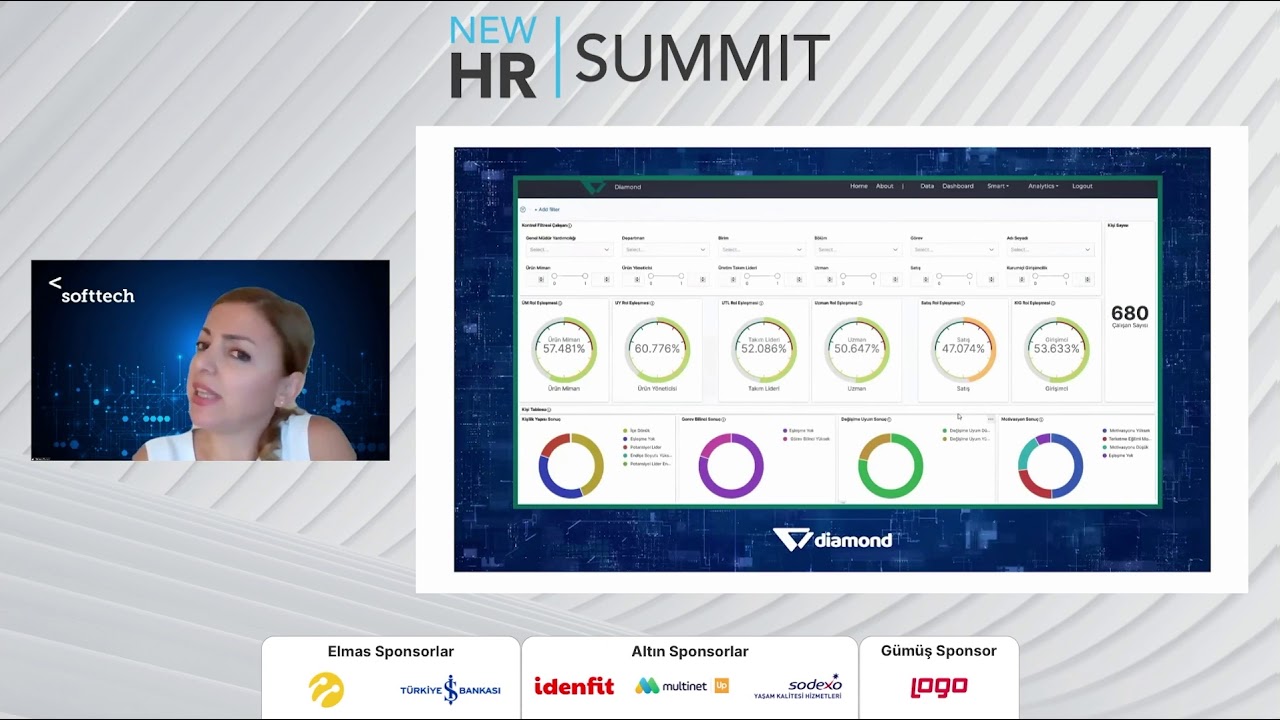The height and width of the screenshot is (720, 1280).
Task: Click the Logo company sponsor logo
Action: click(939, 687)
